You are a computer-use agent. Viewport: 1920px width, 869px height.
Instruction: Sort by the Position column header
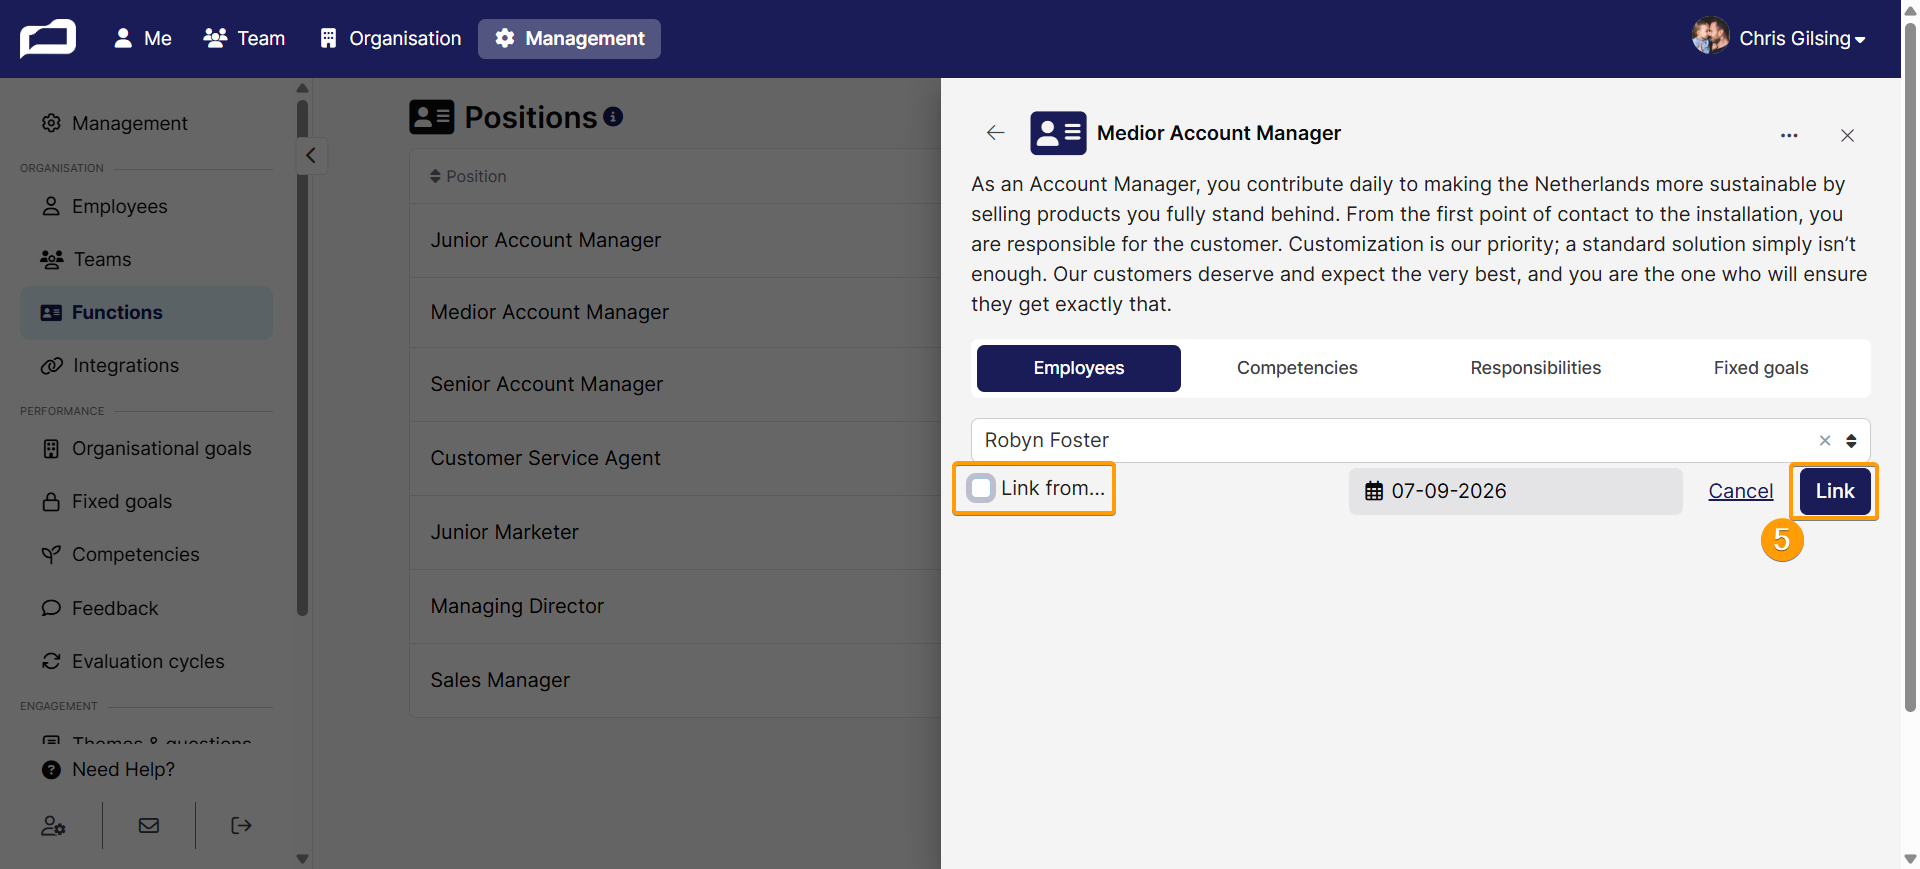tap(468, 176)
